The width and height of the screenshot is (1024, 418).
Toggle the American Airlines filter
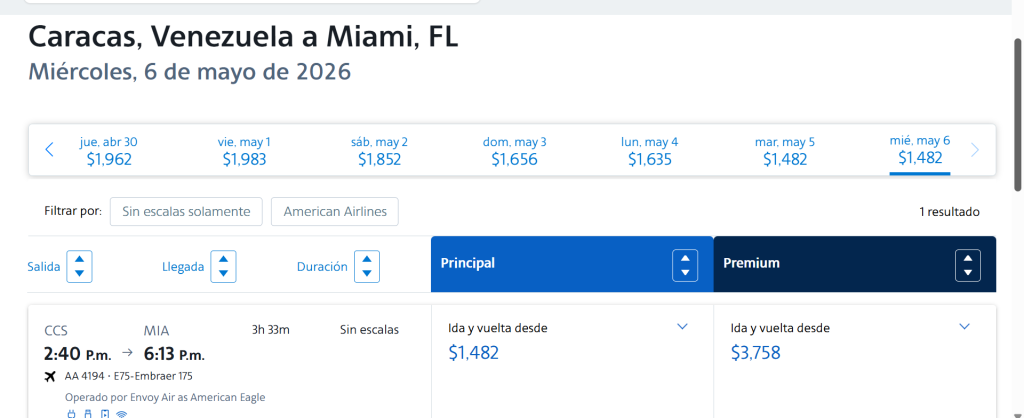[335, 212]
